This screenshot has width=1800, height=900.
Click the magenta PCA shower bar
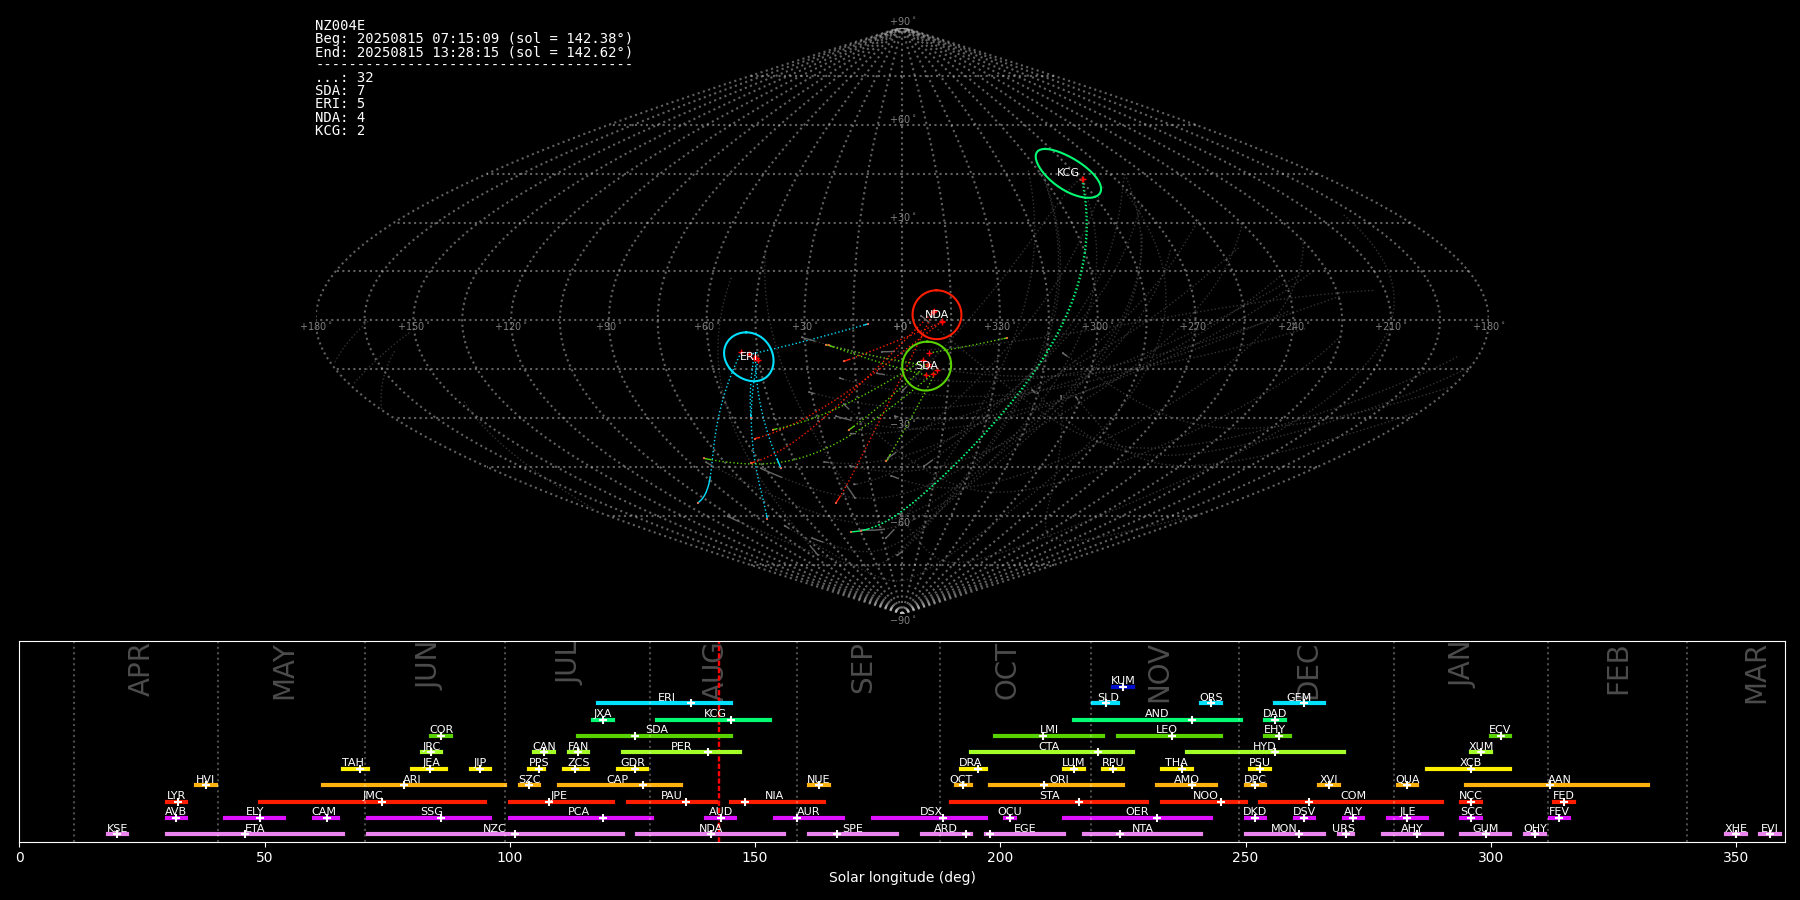click(580, 818)
